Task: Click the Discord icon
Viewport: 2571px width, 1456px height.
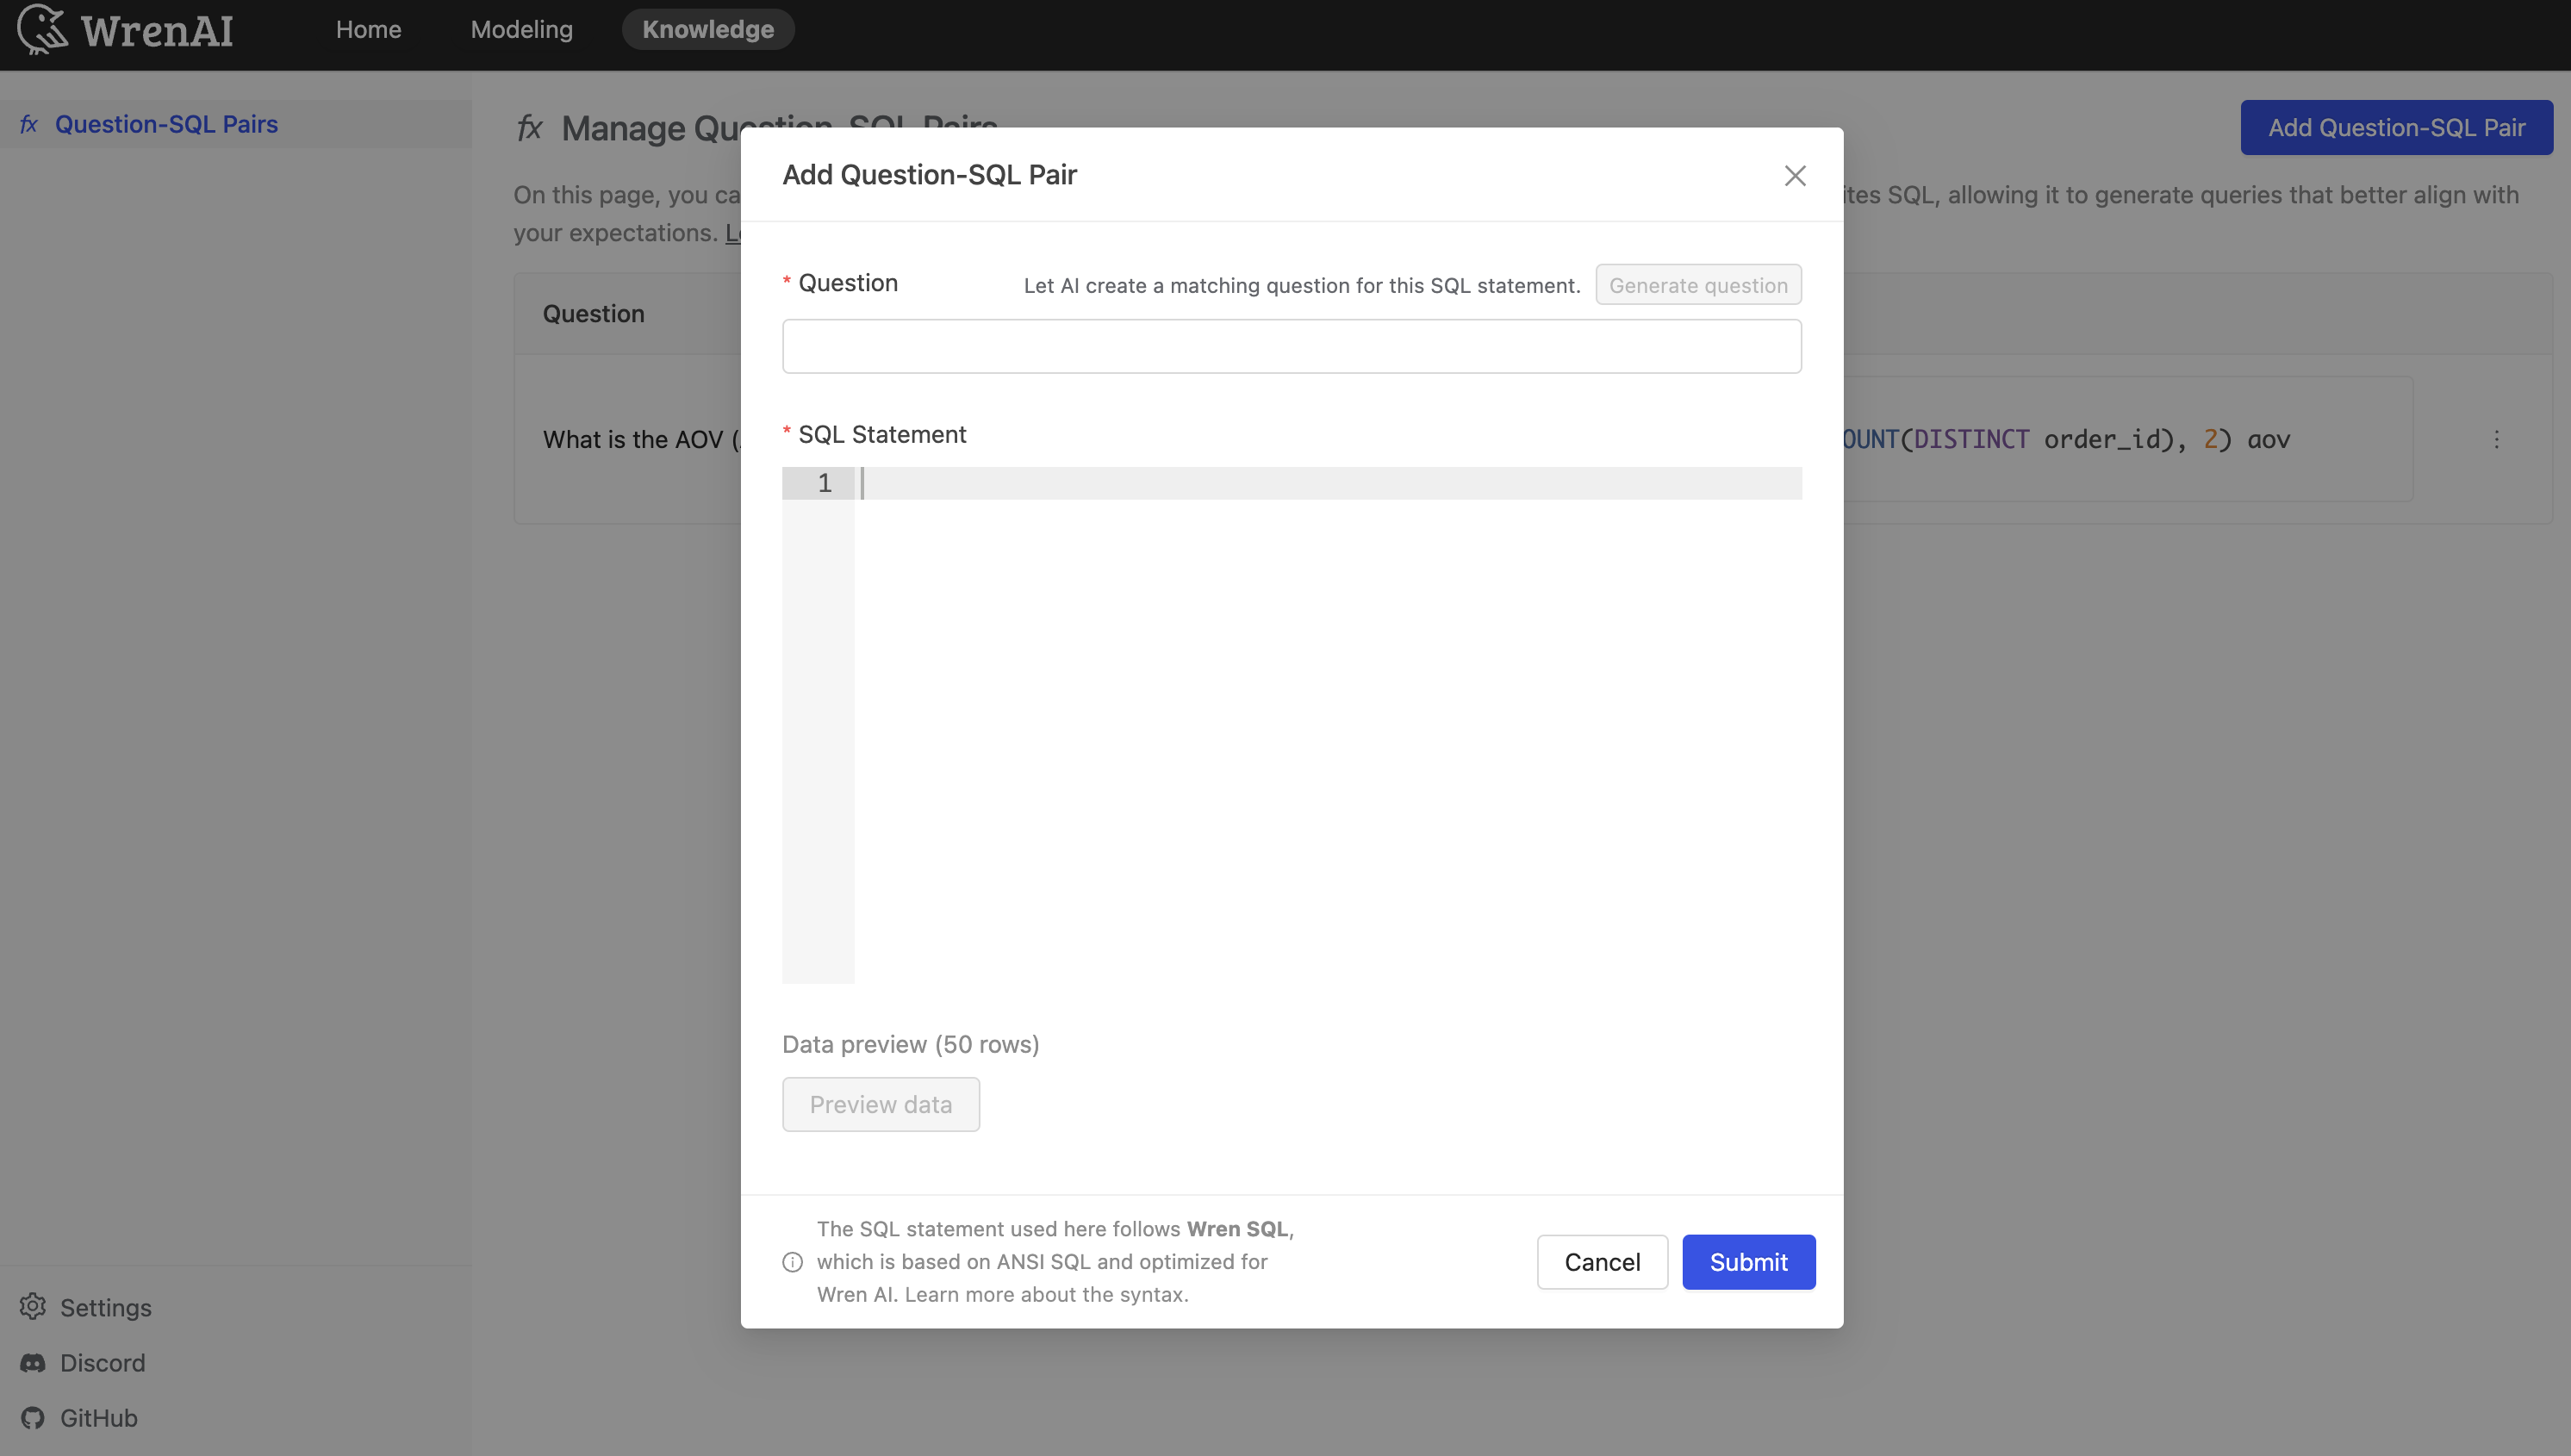Action: tap(33, 1362)
